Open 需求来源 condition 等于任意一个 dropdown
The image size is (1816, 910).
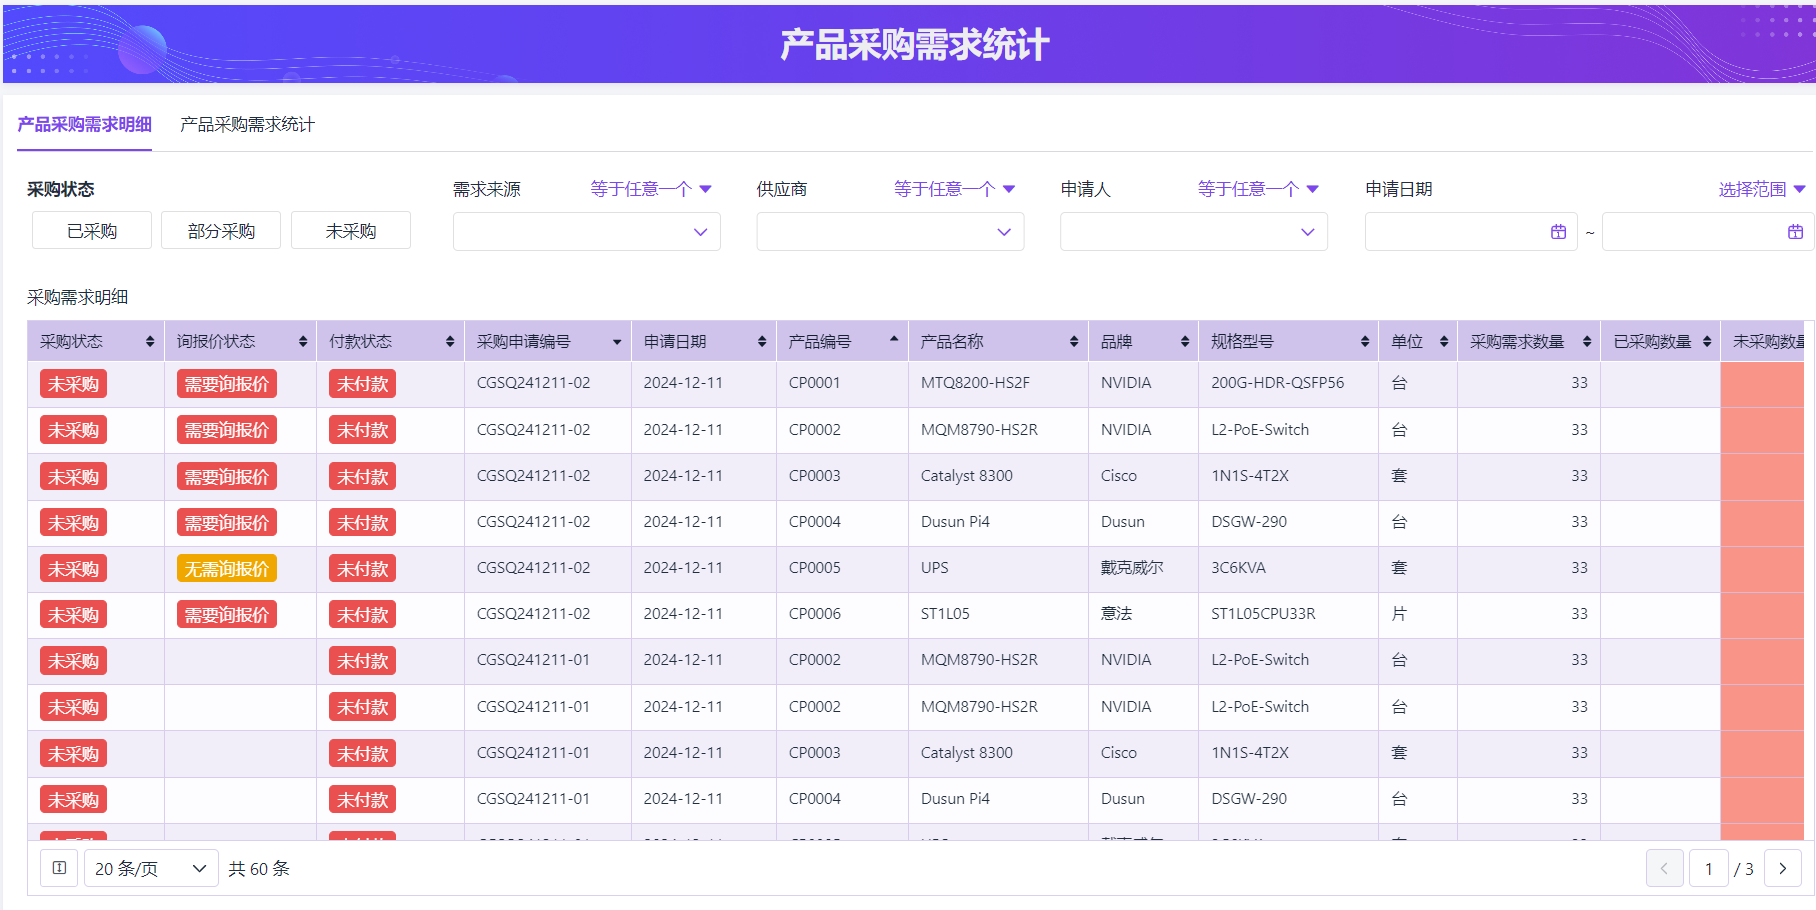(x=650, y=189)
